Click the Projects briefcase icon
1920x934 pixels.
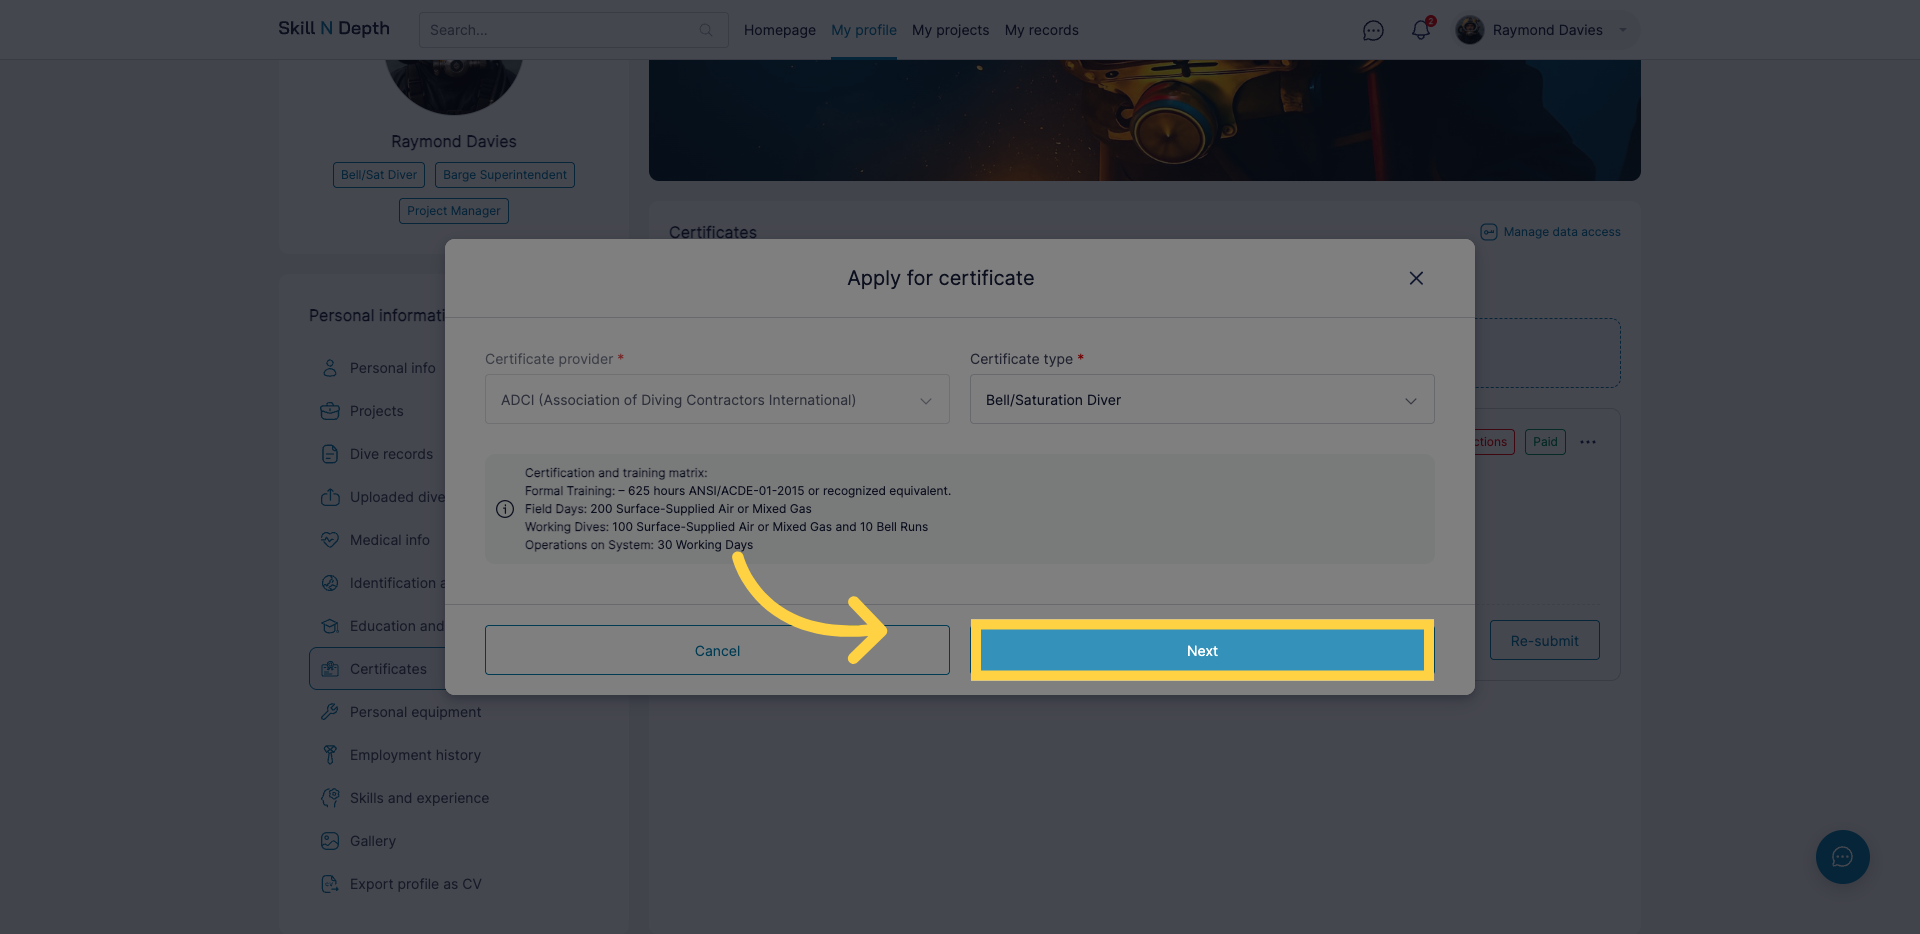[330, 411]
